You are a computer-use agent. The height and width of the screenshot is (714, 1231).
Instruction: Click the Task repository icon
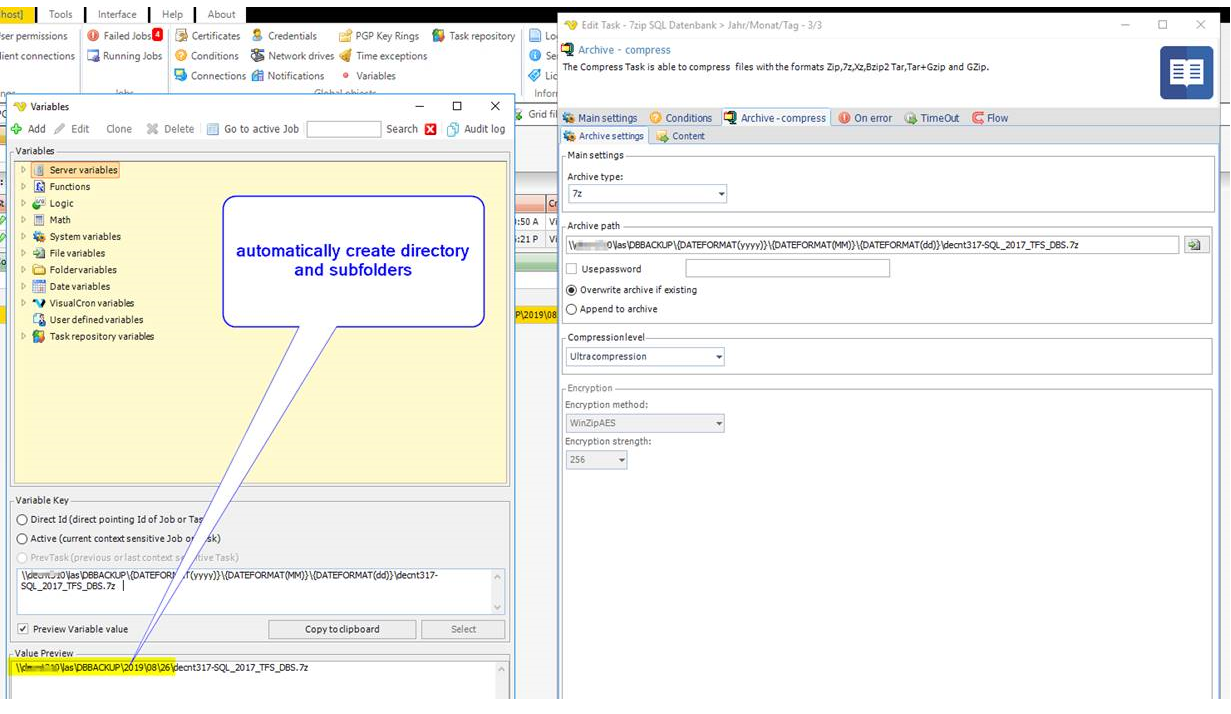439,36
